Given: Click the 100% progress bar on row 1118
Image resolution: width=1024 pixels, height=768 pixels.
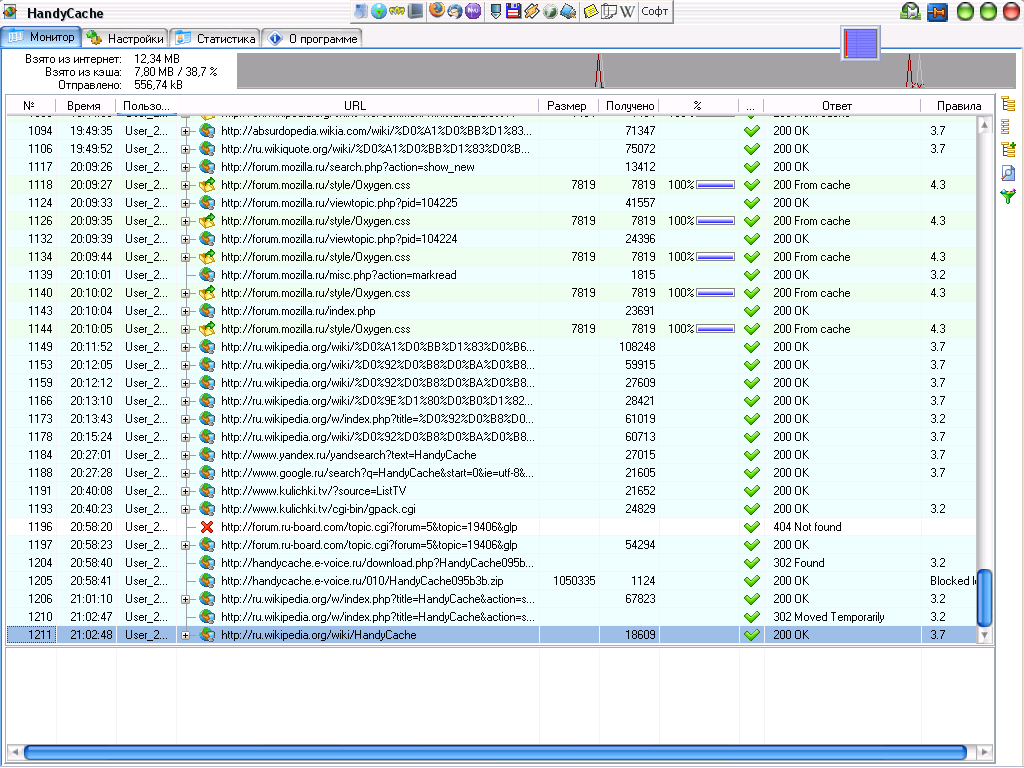Looking at the screenshot, I should click(715, 185).
